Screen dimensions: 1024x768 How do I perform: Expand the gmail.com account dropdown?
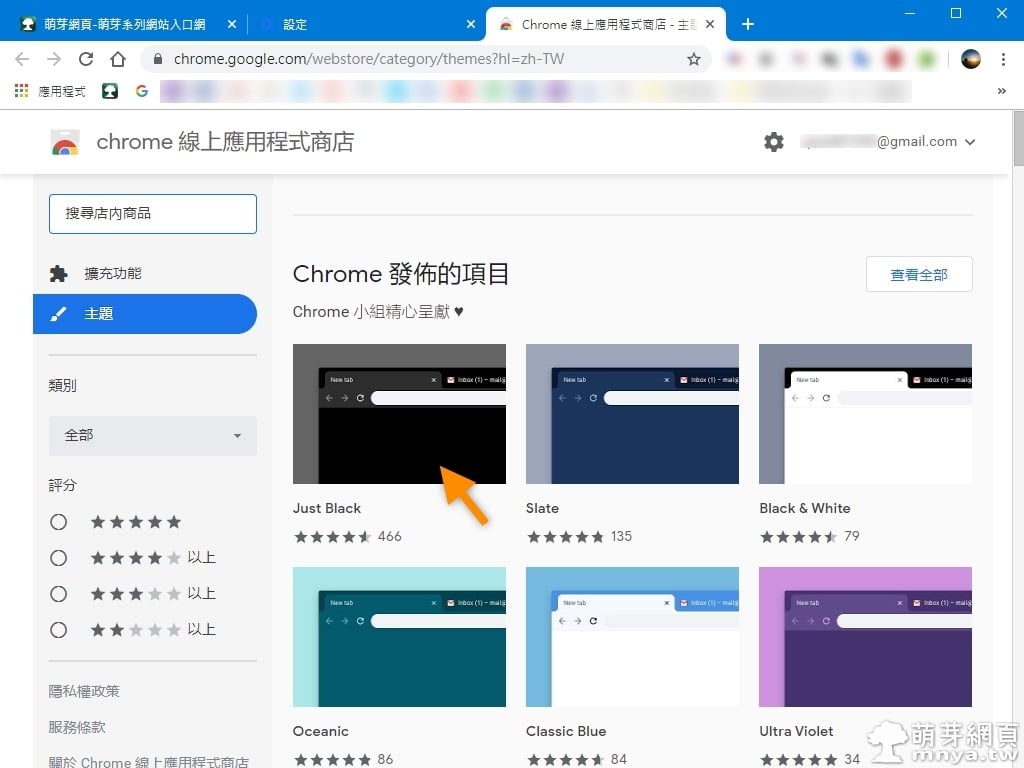pos(968,141)
